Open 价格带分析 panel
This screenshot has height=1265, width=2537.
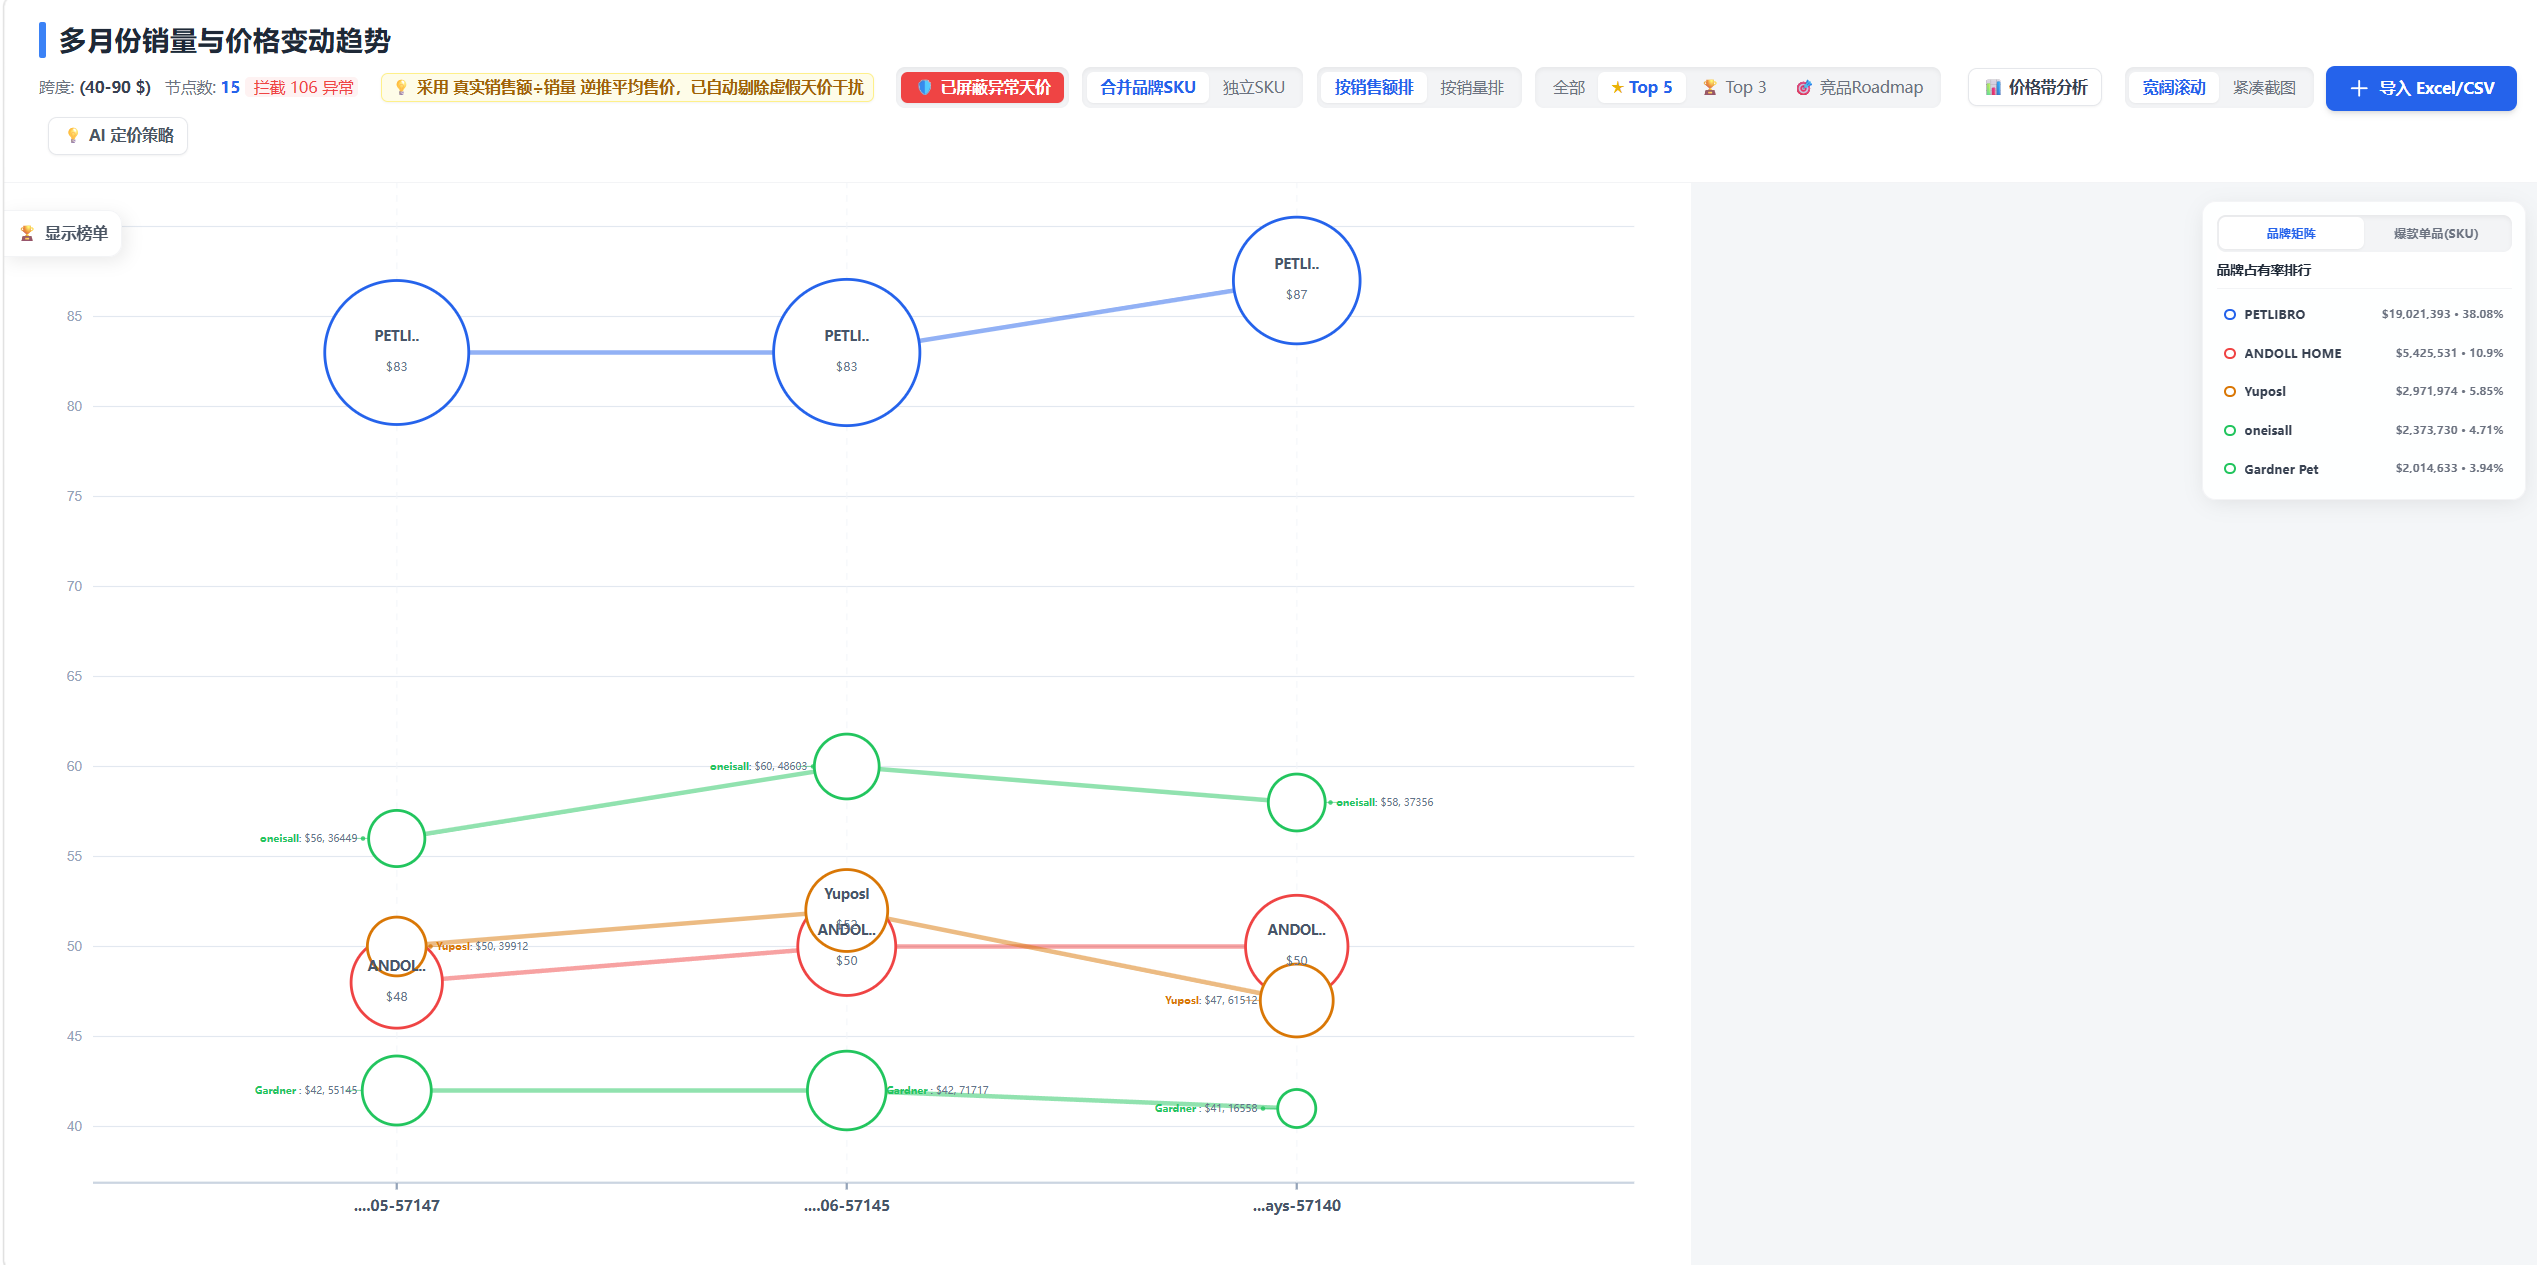tap(2035, 87)
